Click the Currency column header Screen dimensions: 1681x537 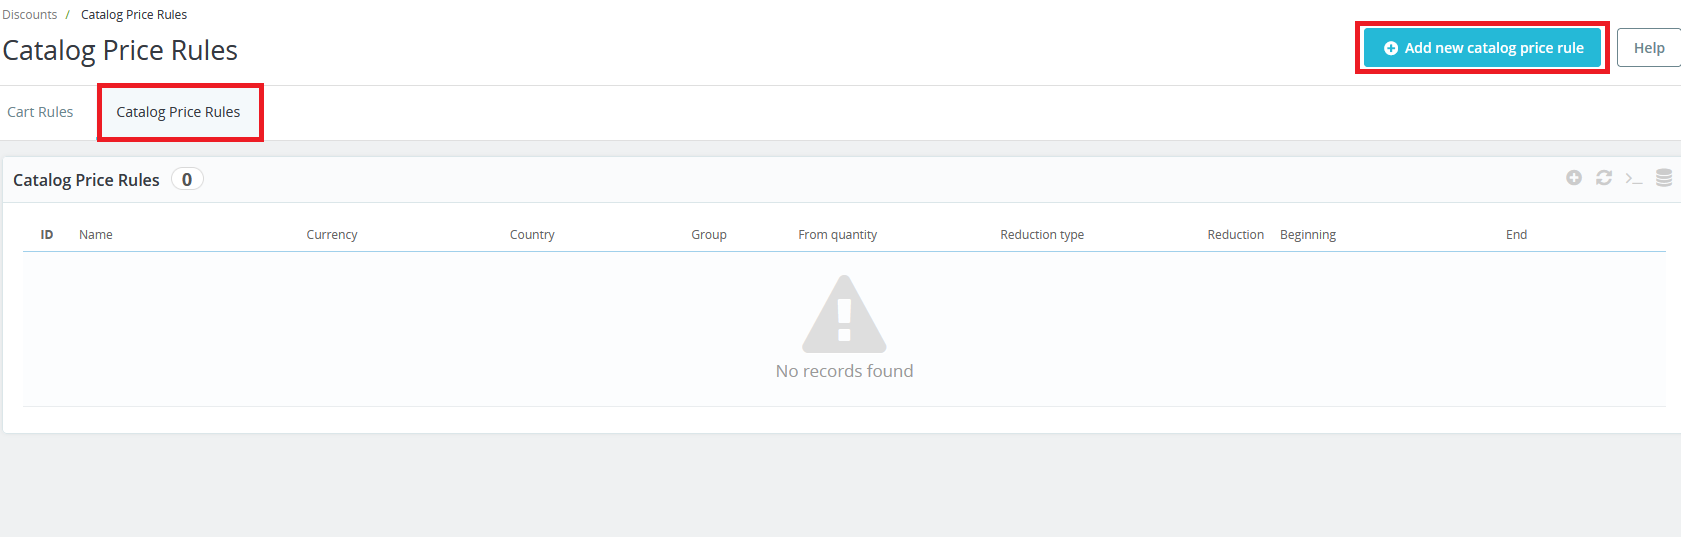click(332, 235)
